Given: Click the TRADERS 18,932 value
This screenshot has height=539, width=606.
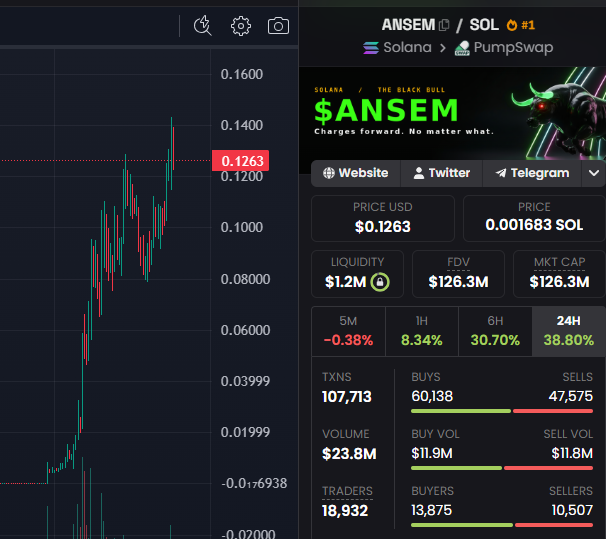Looking at the screenshot, I should click(x=345, y=511).
